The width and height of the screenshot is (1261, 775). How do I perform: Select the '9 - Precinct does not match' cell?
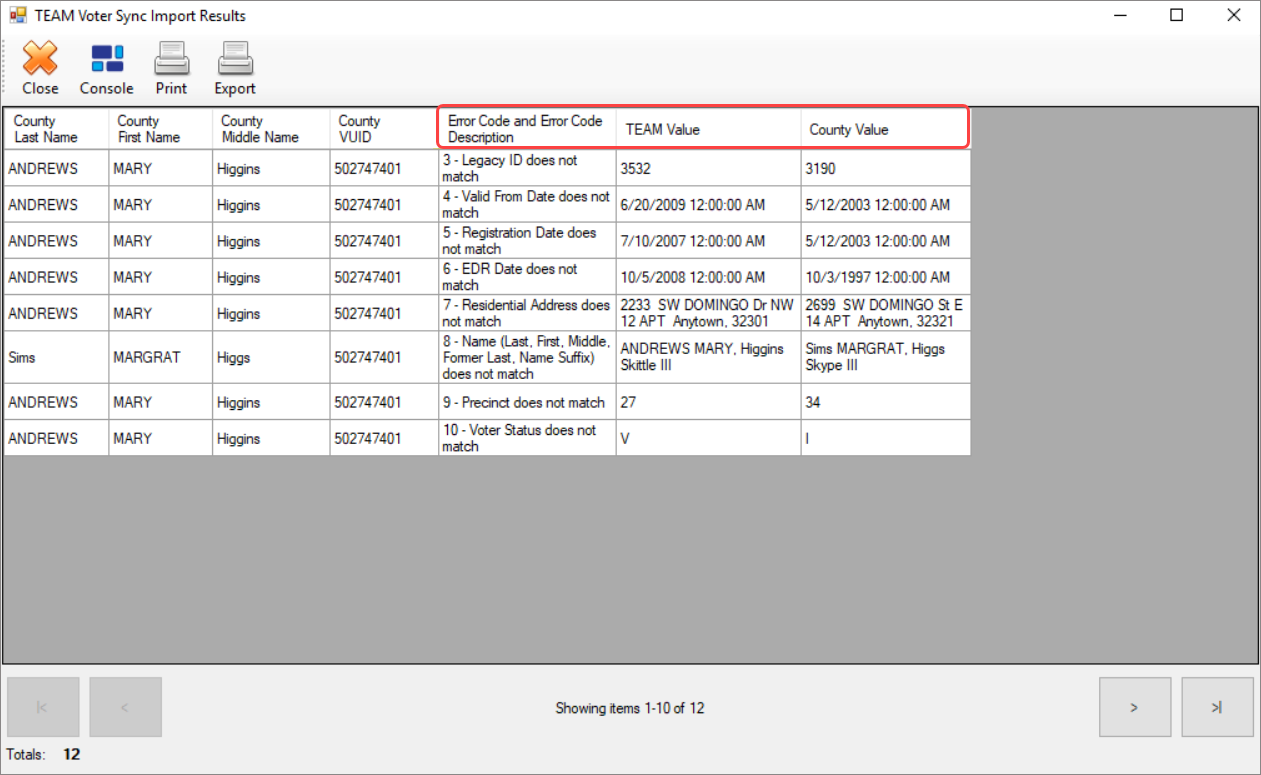[x=527, y=402]
